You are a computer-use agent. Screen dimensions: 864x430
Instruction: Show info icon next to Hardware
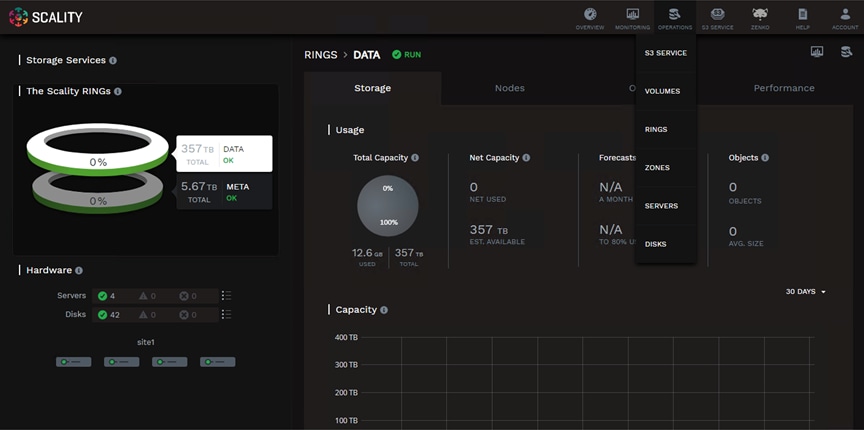[79, 271]
